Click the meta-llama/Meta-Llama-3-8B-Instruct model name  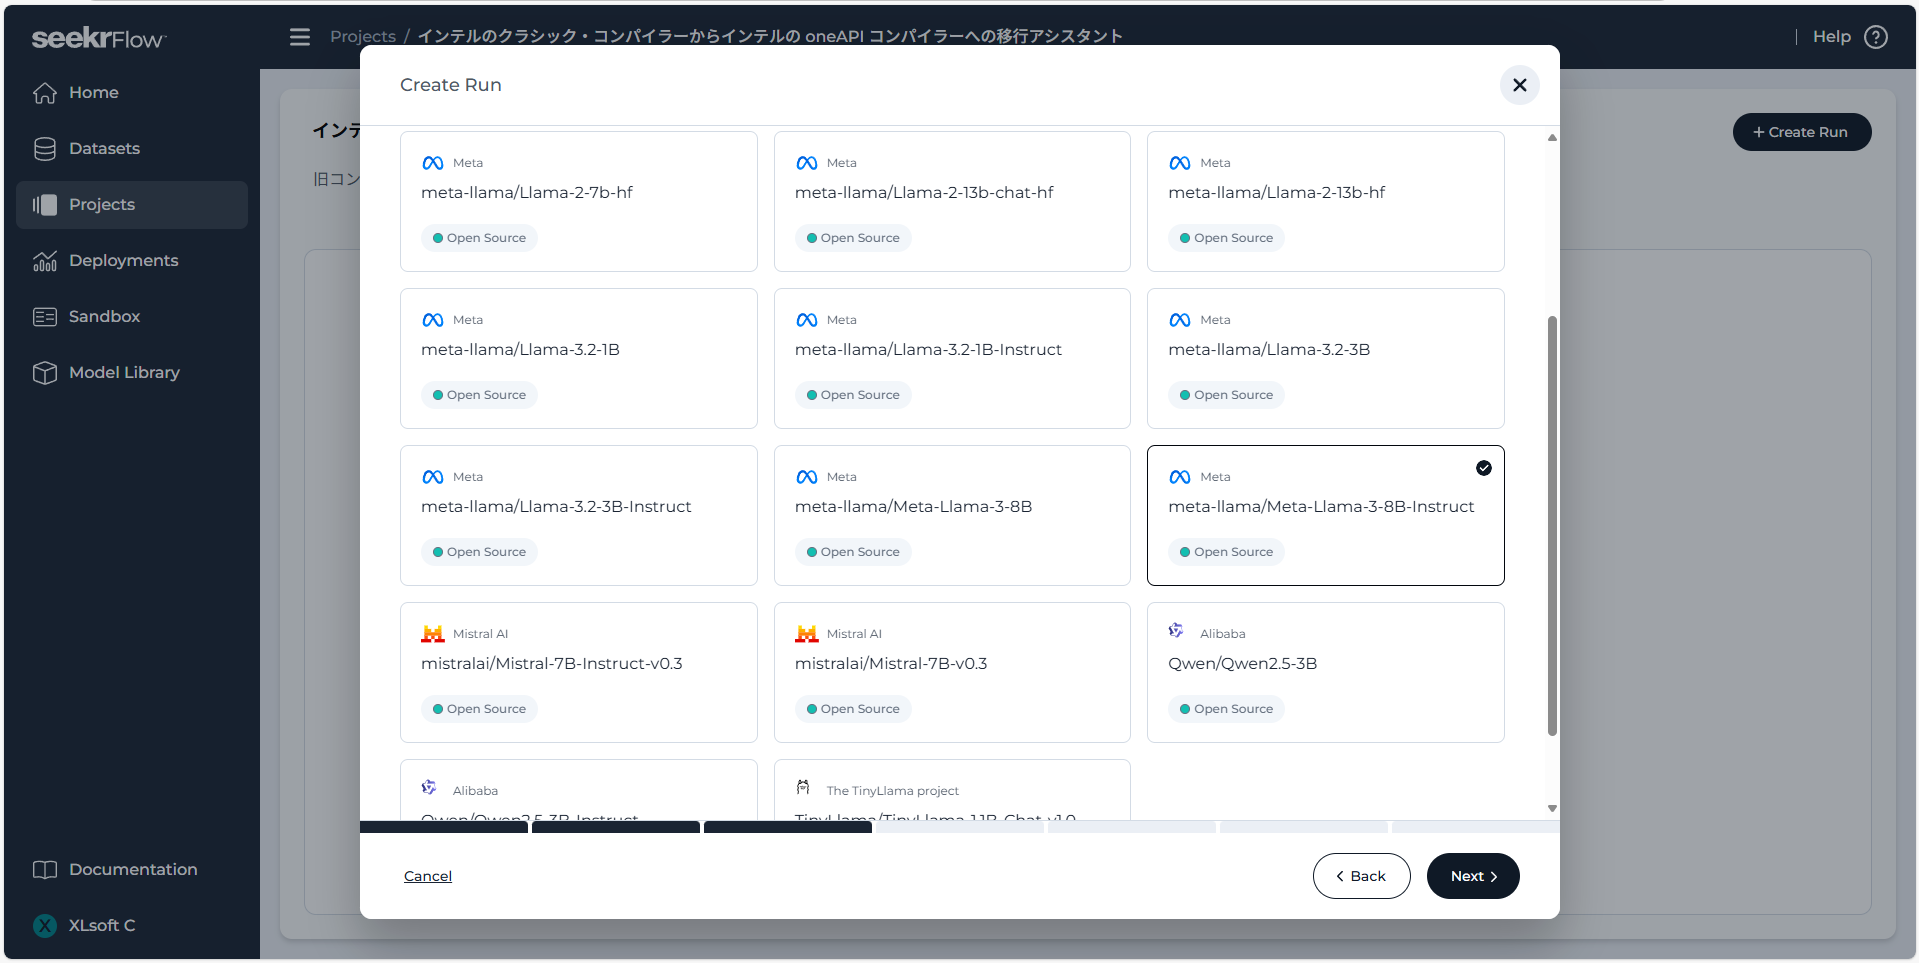click(1321, 507)
